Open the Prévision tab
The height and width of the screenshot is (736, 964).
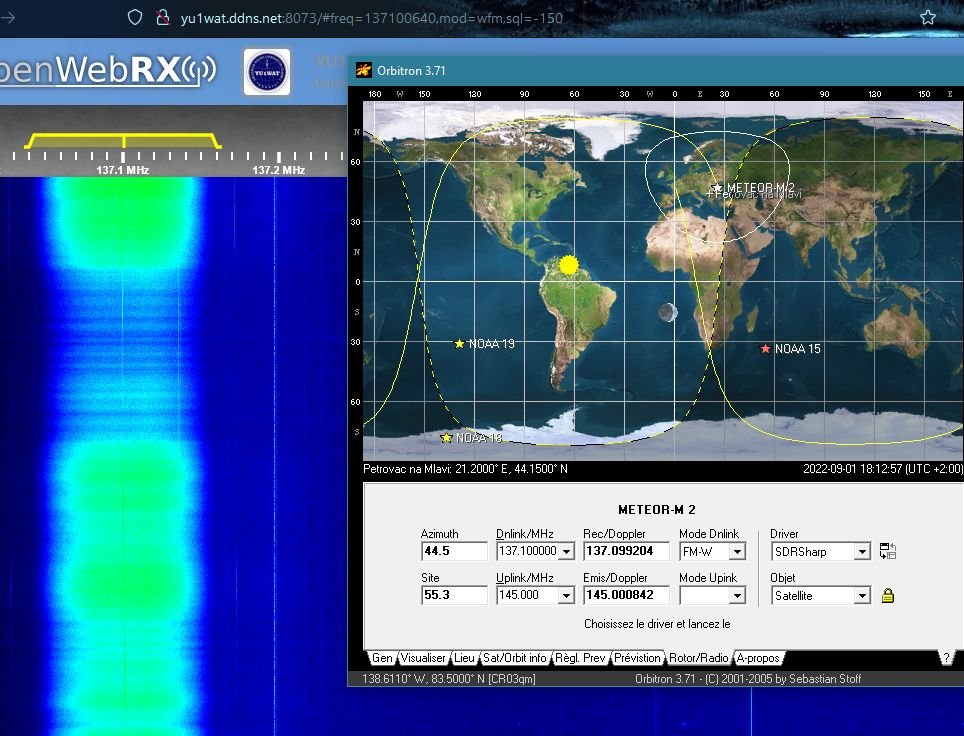[637, 658]
